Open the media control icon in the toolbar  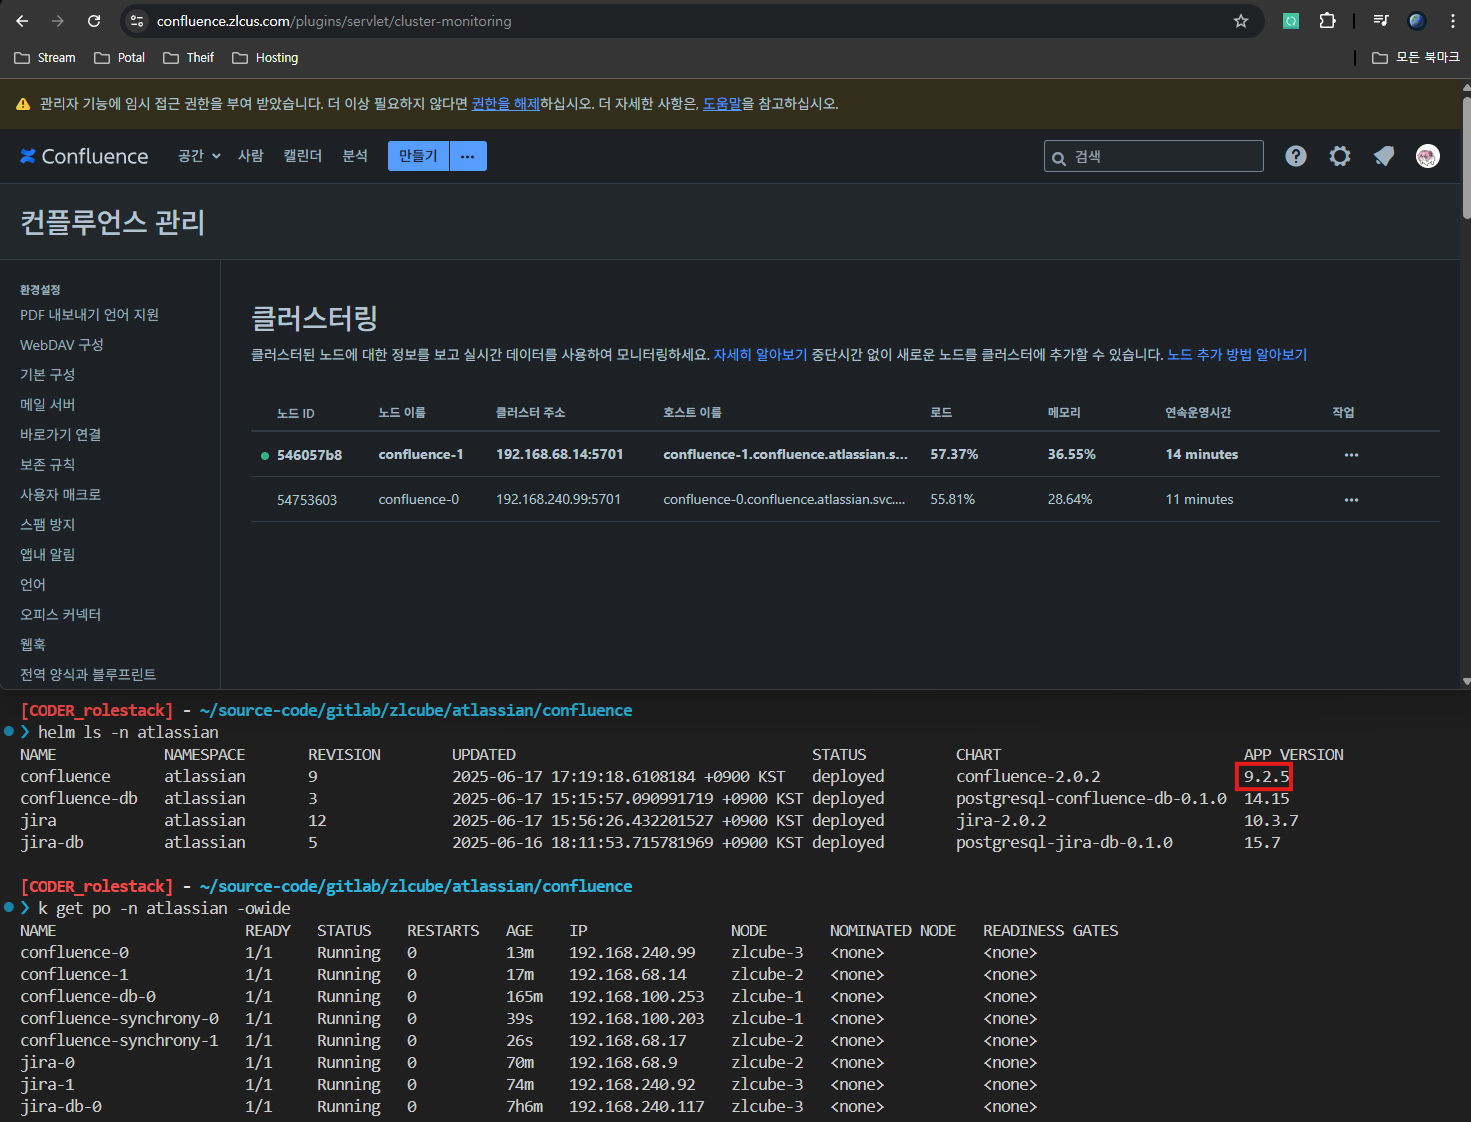tap(1381, 21)
